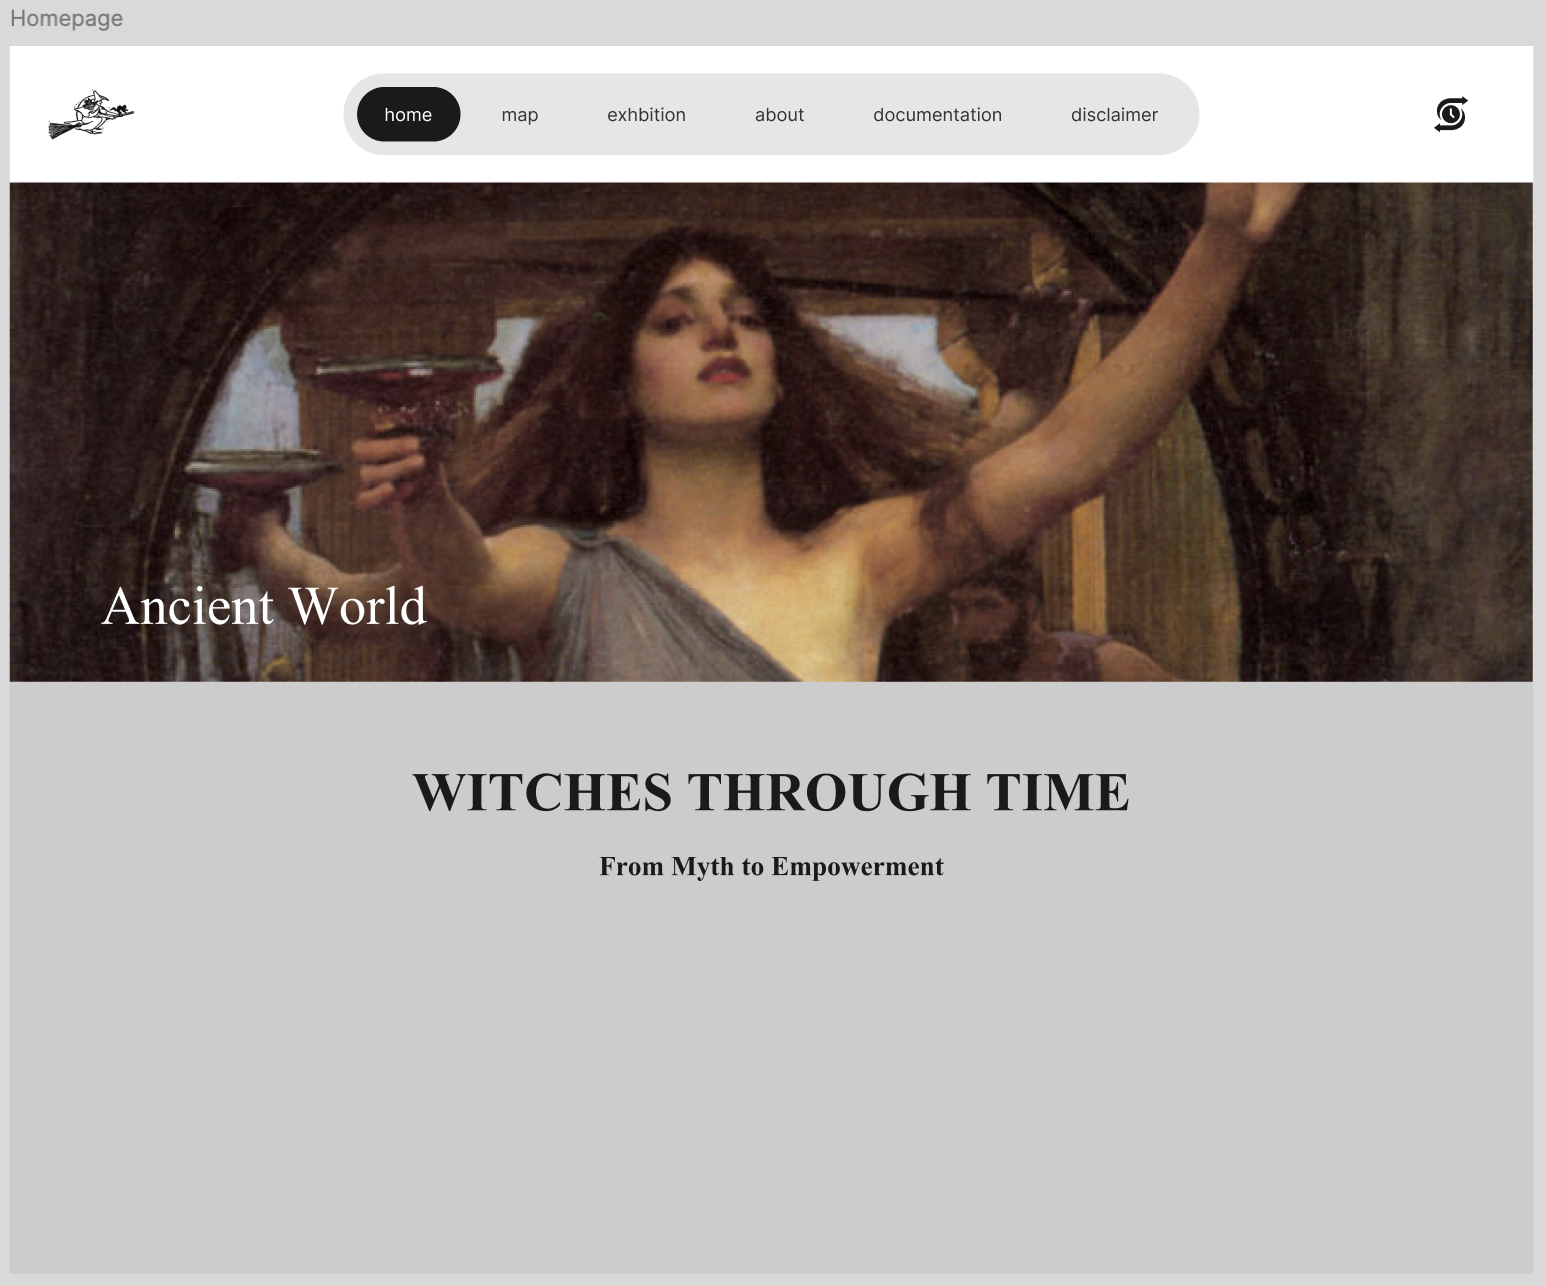Expand the map section from the navbar

coord(518,114)
